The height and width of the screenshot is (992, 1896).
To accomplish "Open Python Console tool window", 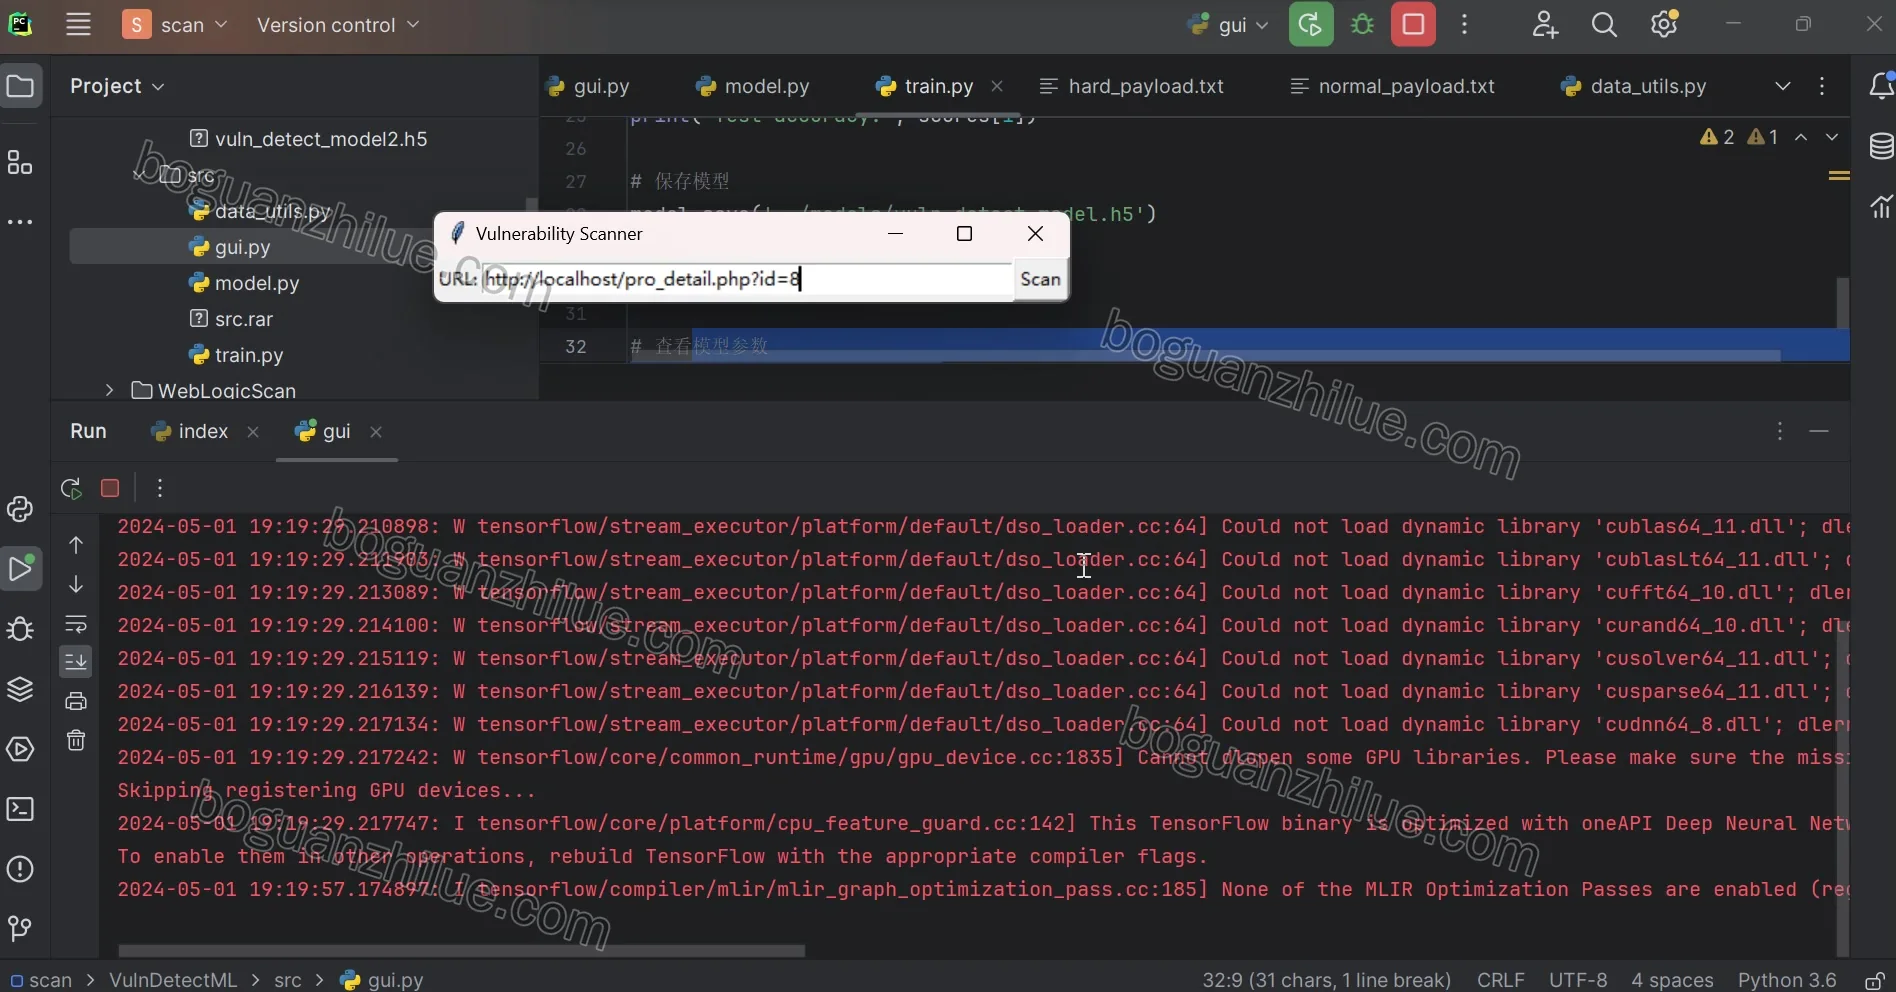I will coord(20,509).
